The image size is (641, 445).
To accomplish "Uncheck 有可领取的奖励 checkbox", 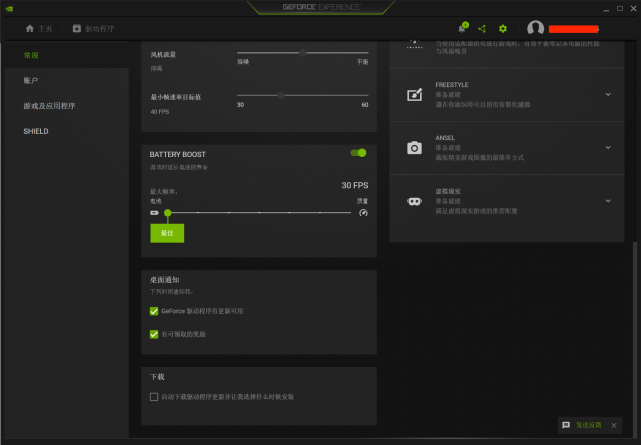I will point(154,334).
